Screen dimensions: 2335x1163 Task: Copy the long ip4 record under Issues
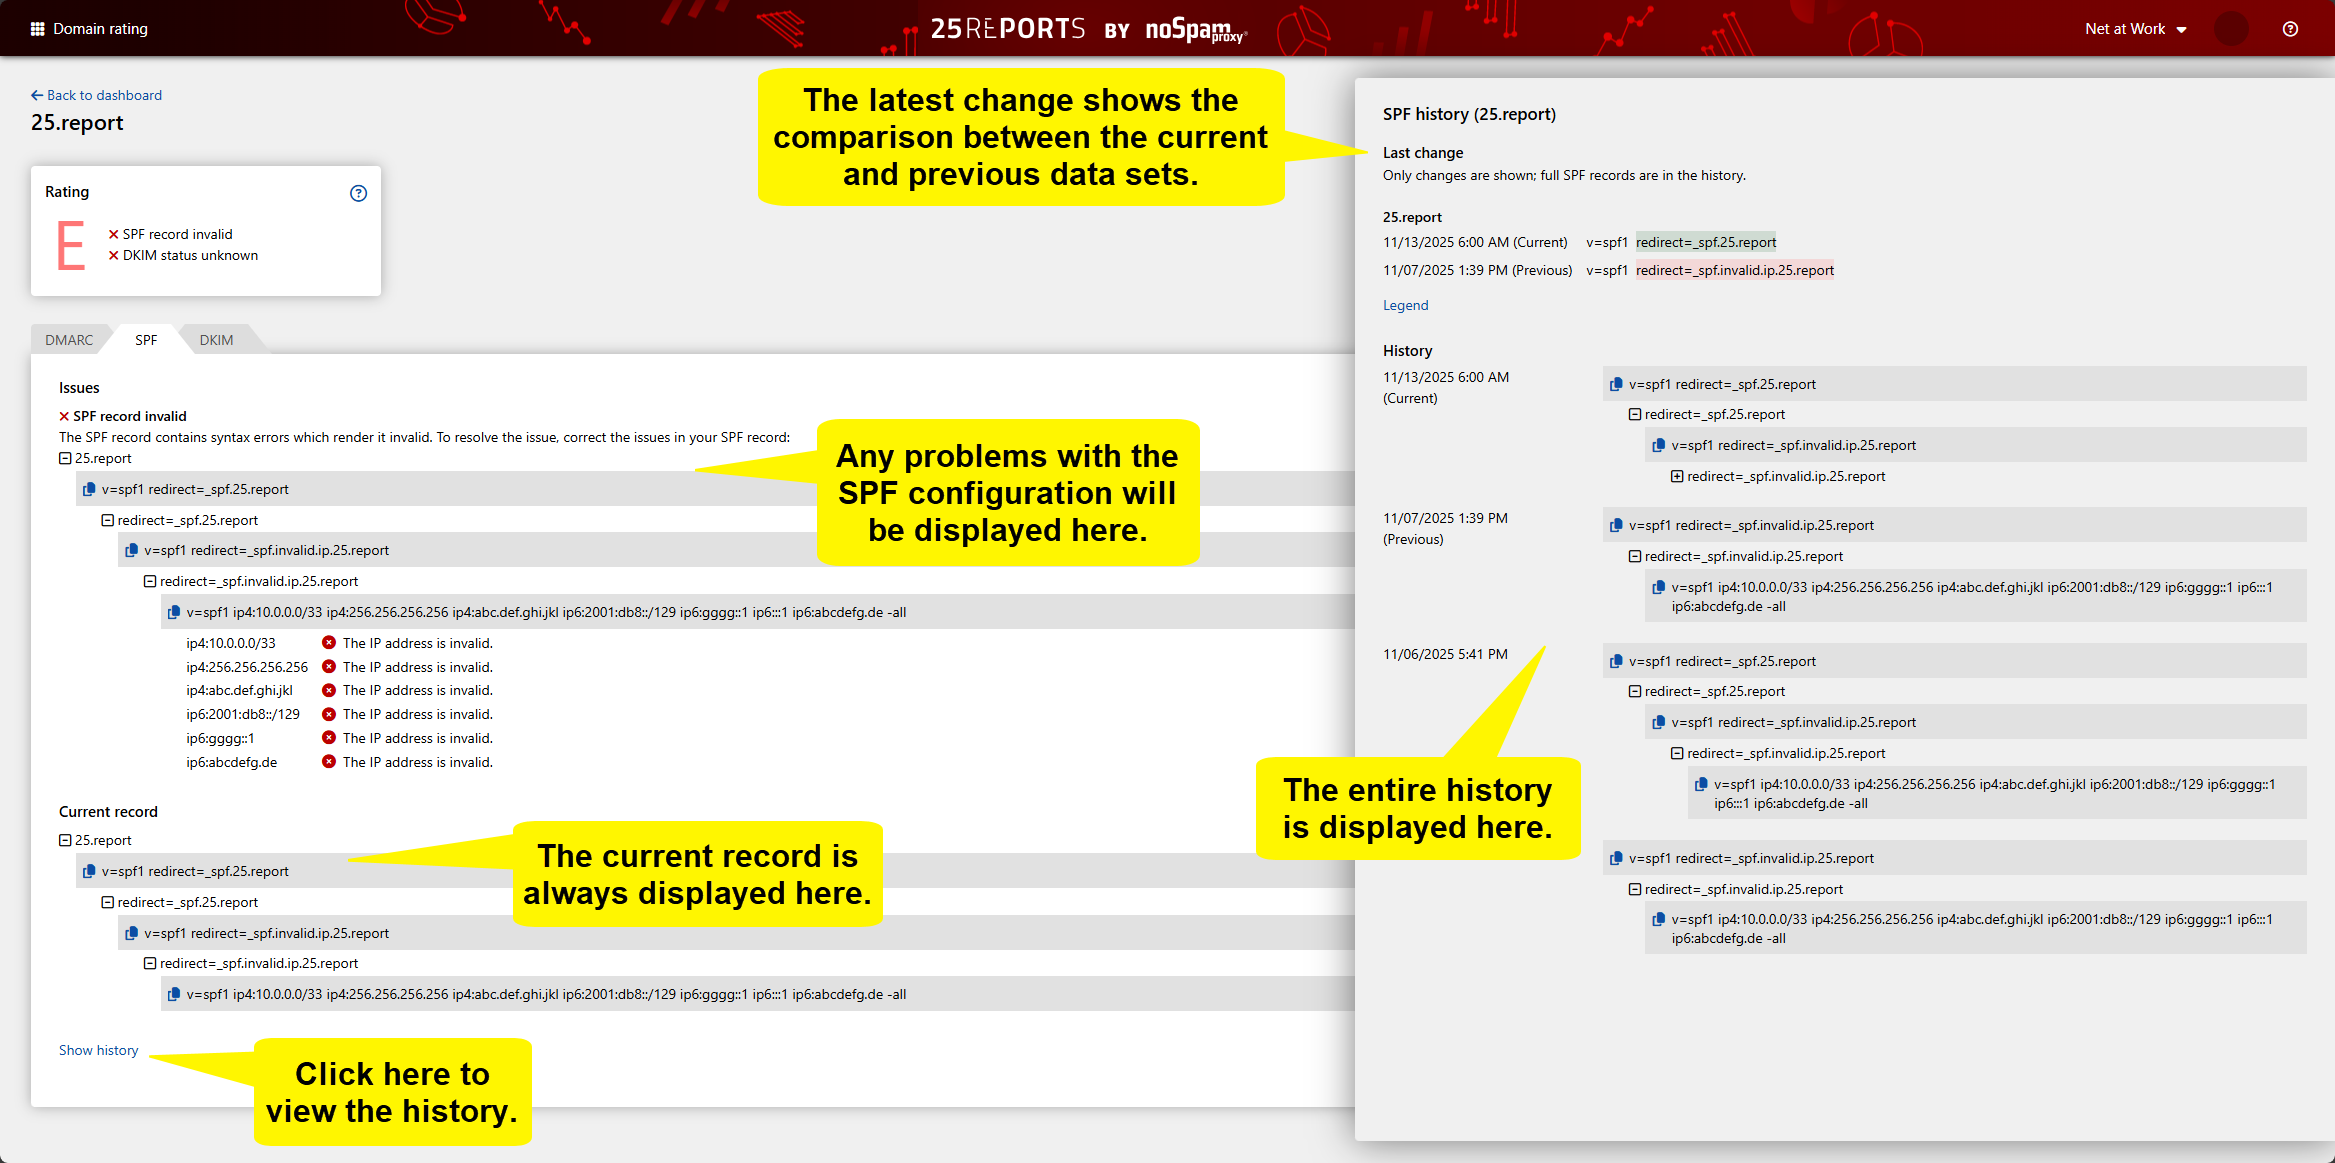pos(174,612)
